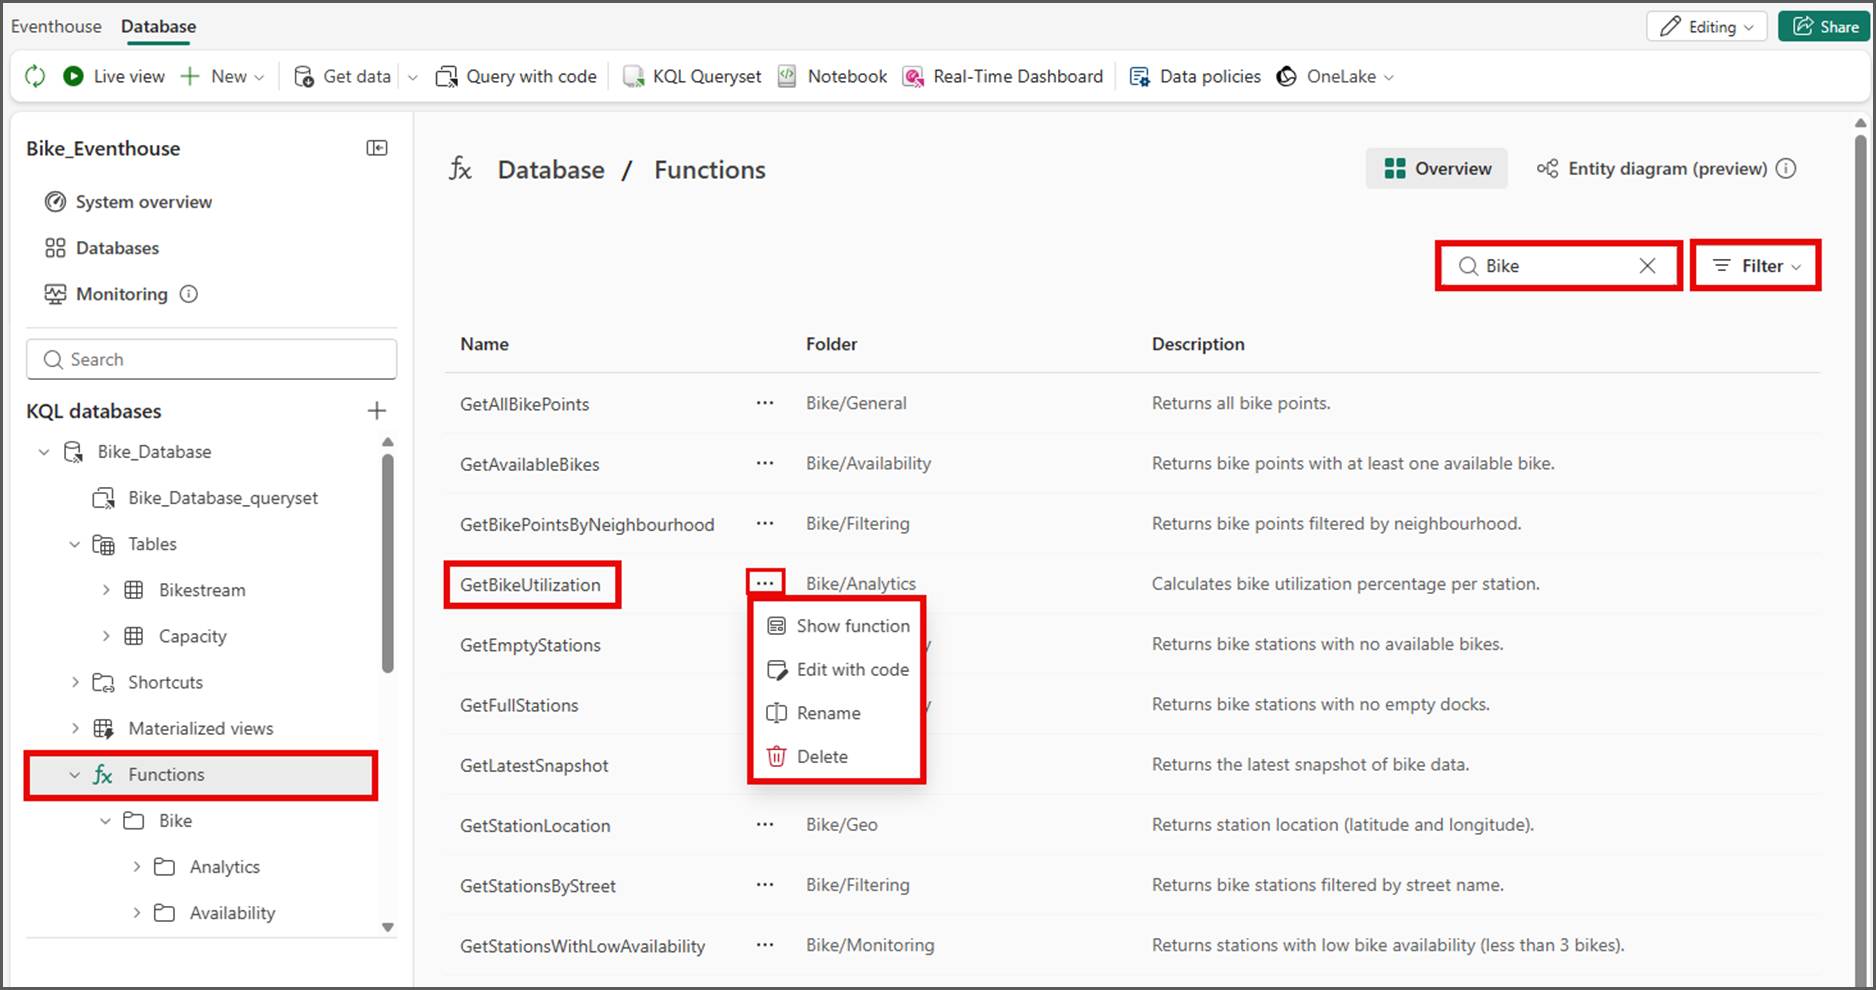
Task: Open the Get data tool
Action: click(341, 76)
